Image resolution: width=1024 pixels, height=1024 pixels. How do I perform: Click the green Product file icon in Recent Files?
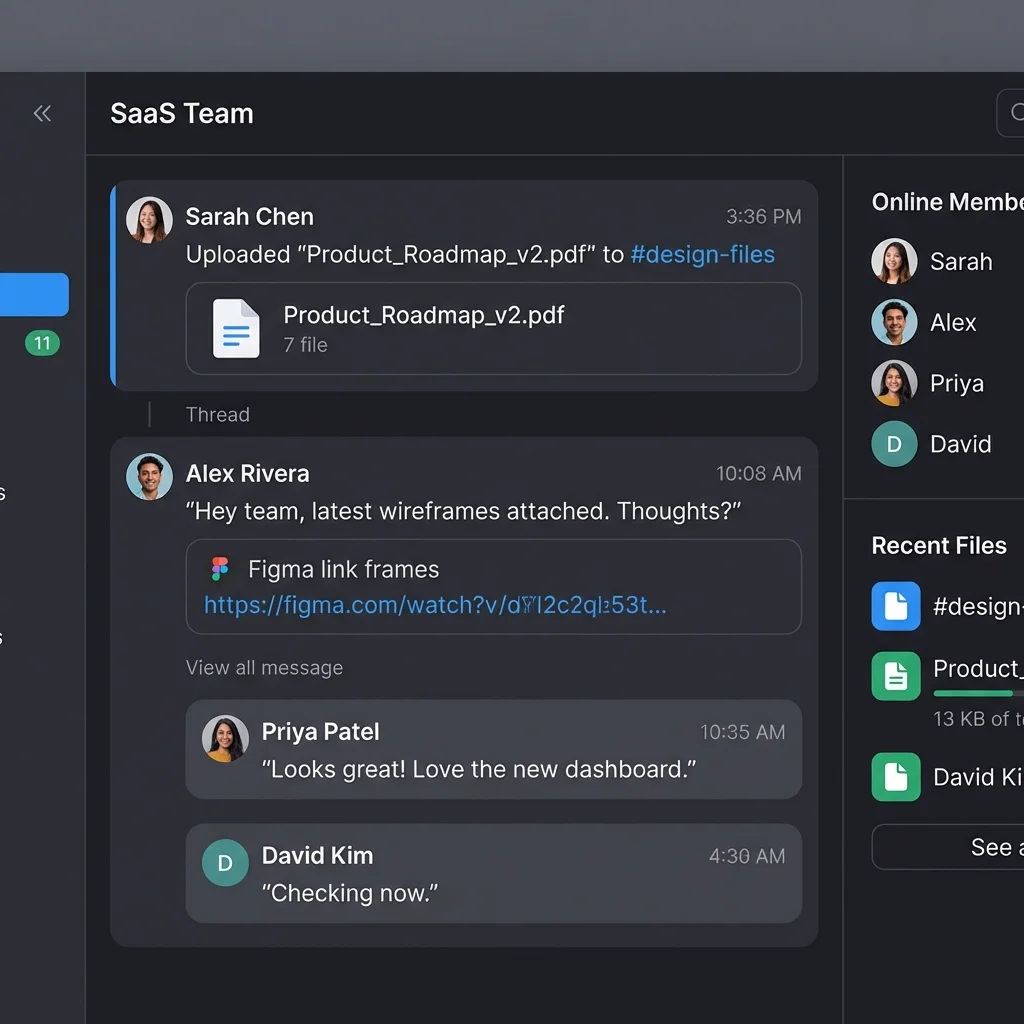[x=896, y=676]
